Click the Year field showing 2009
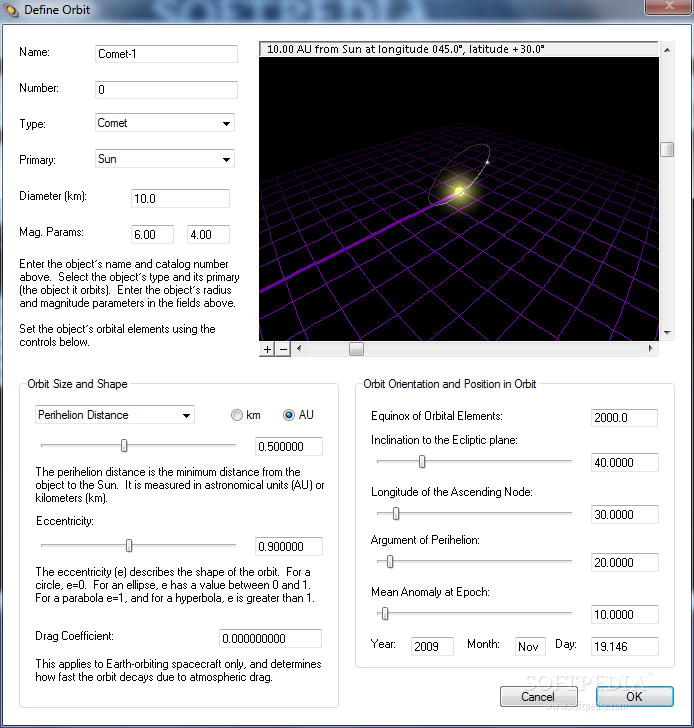This screenshot has height=728, width=694. tap(432, 646)
